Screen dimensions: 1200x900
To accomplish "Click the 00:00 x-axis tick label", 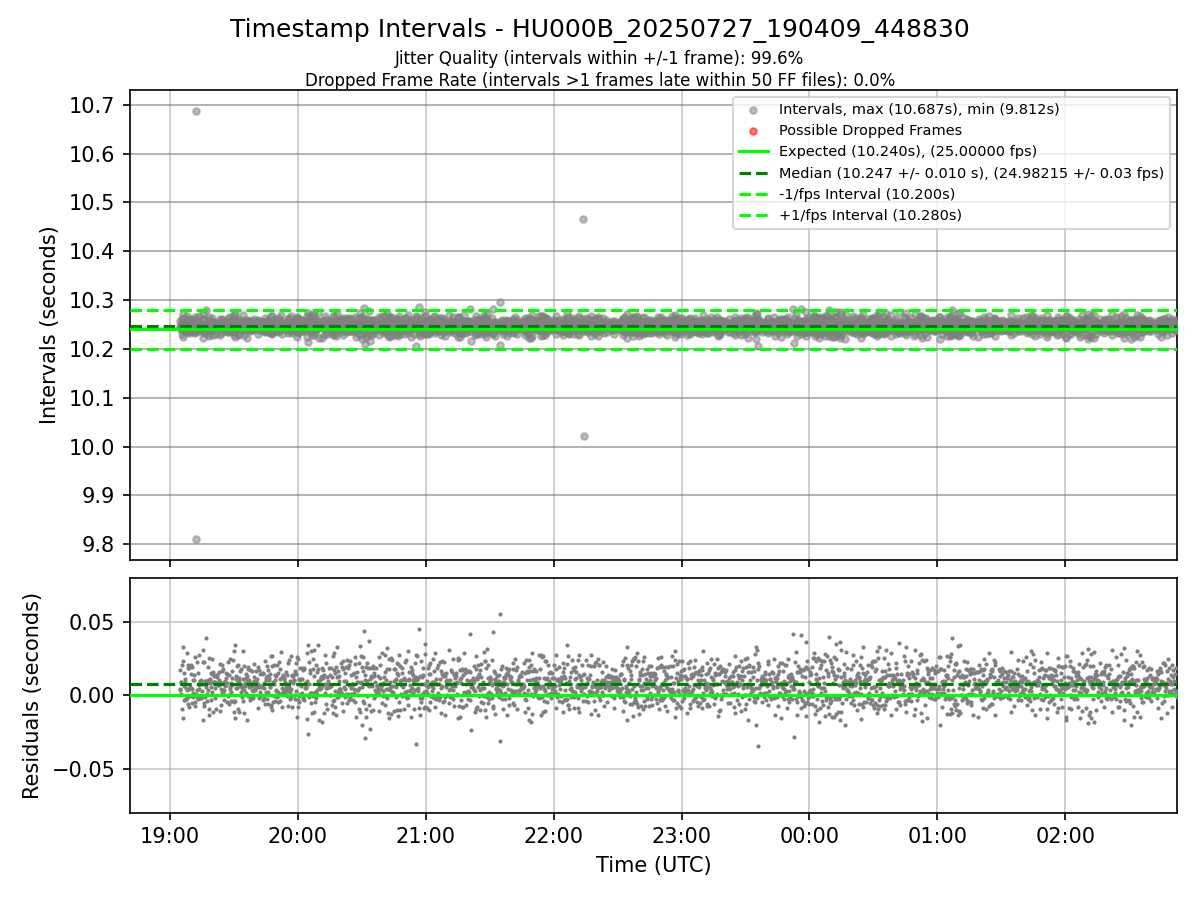I will [x=809, y=834].
